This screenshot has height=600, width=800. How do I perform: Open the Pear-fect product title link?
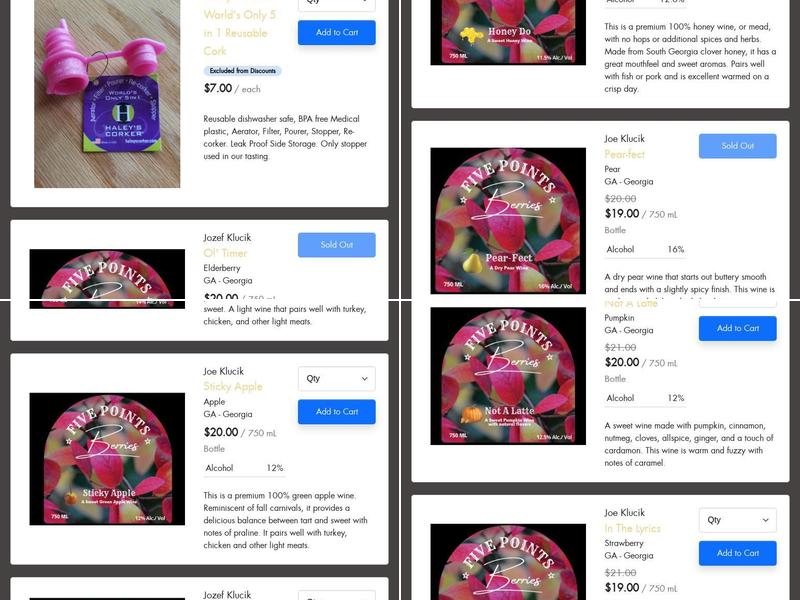click(x=624, y=154)
